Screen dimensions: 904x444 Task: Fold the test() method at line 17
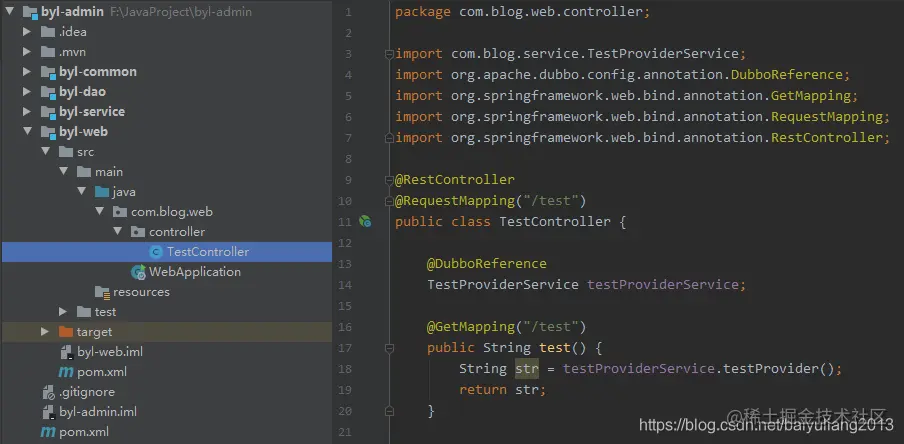[x=389, y=348]
